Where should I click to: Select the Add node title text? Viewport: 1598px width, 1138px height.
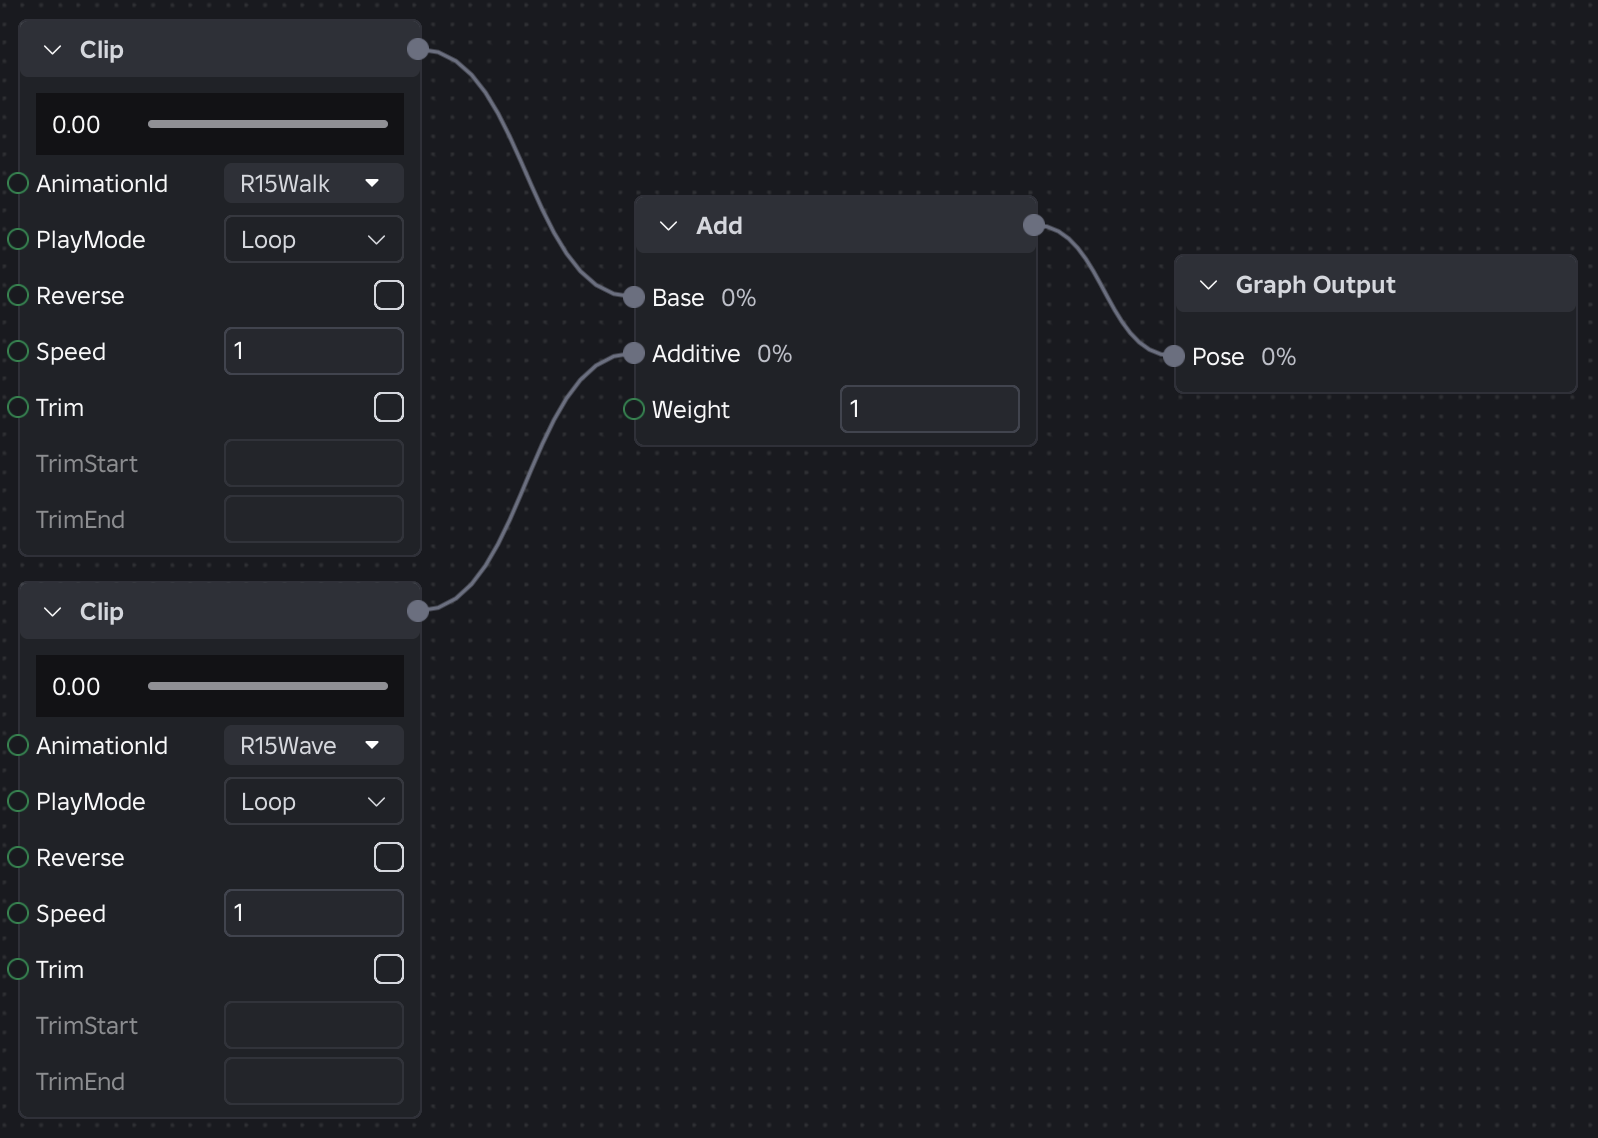pos(719,226)
